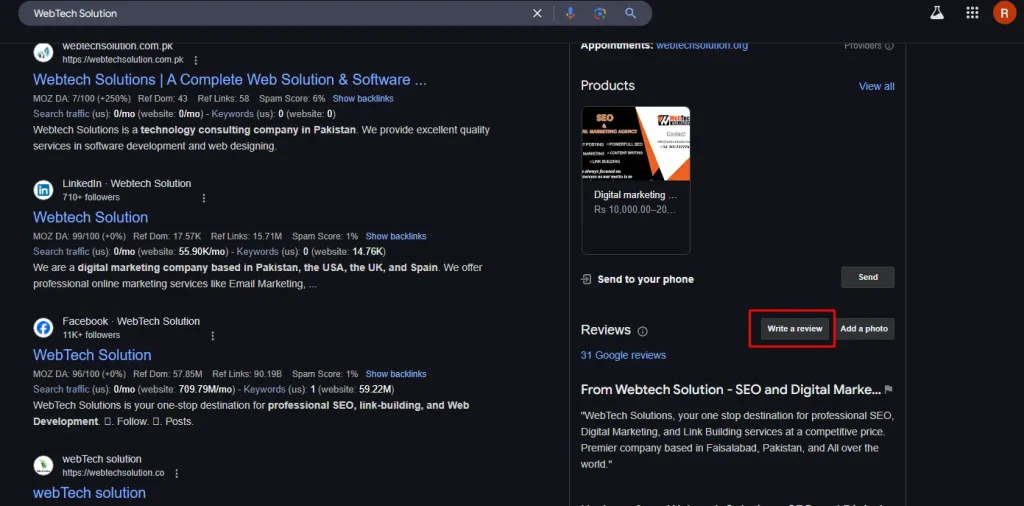The height and width of the screenshot is (506, 1024).
Task: Flag the From Webtech Solution description
Action: [x=888, y=390]
